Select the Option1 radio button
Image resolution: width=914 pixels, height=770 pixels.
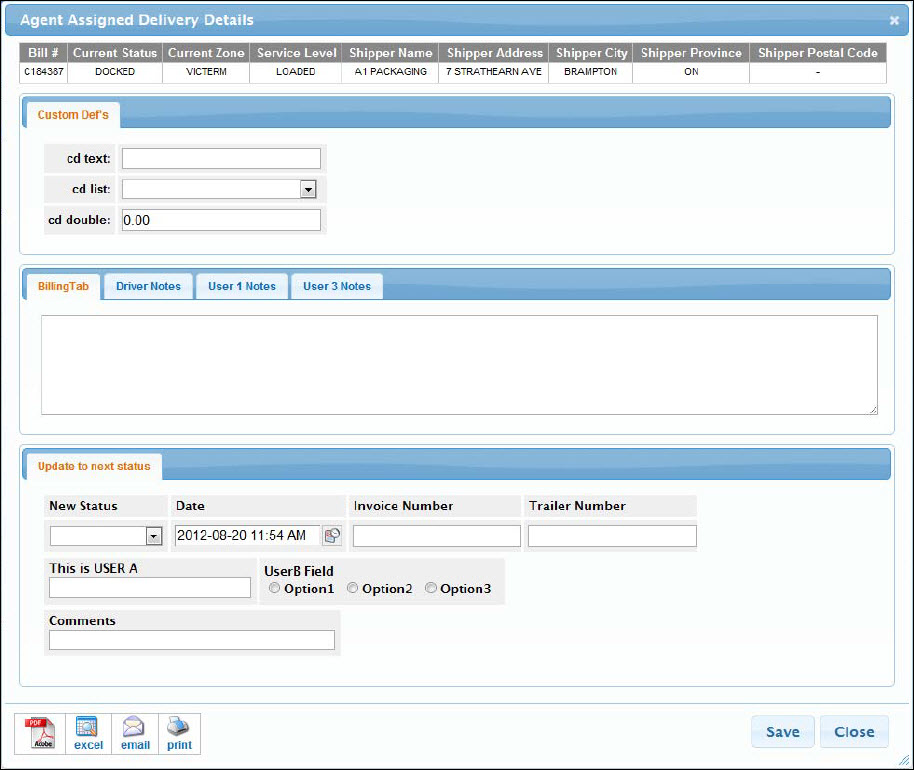pos(275,589)
